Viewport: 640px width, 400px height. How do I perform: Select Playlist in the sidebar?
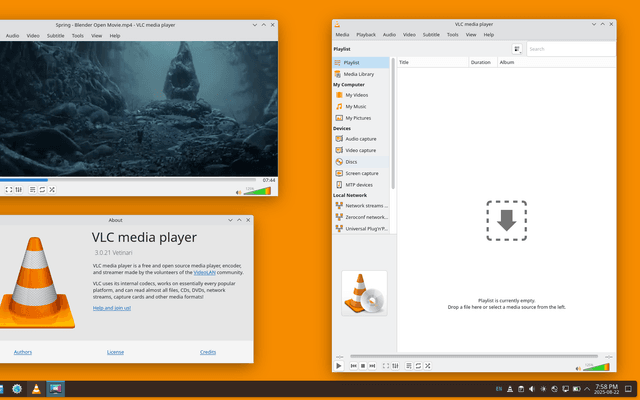[x=361, y=62]
